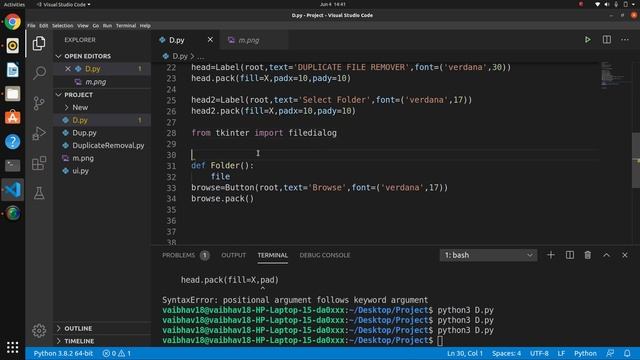This screenshot has height=360, width=640.
Task: Close the terminal panel
Action: [624, 255]
